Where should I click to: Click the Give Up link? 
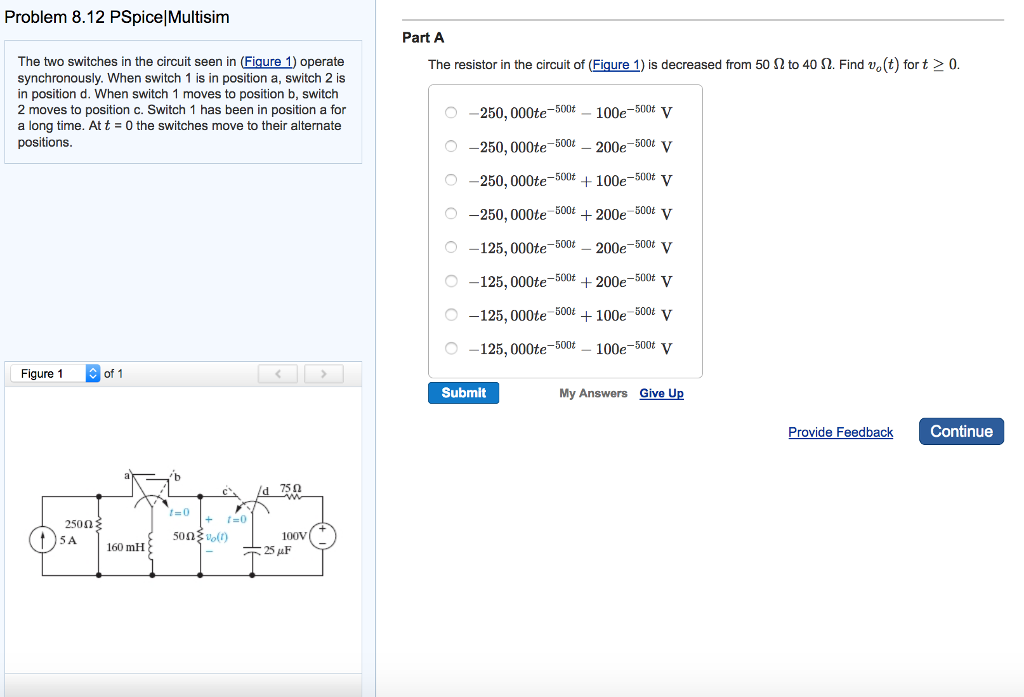(x=661, y=393)
